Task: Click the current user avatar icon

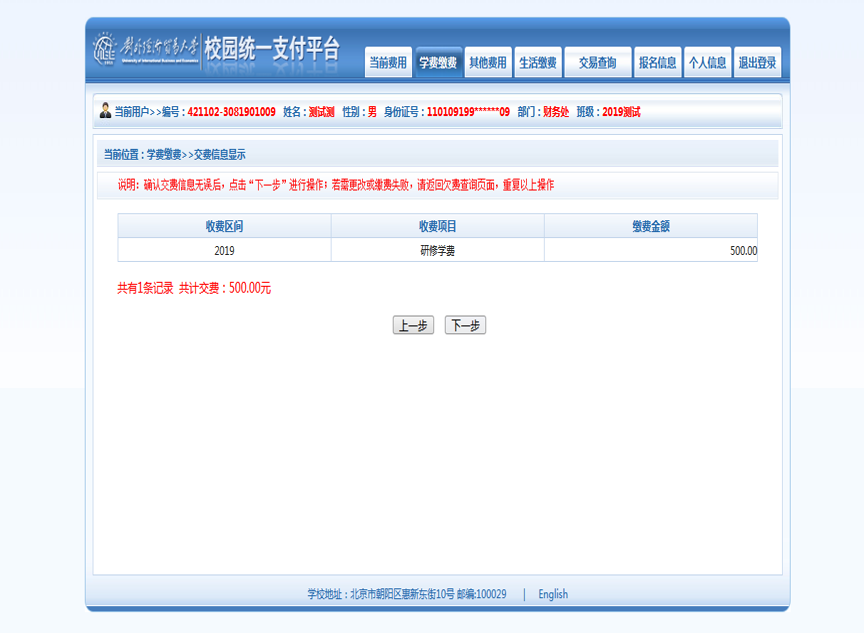Action: coord(105,111)
